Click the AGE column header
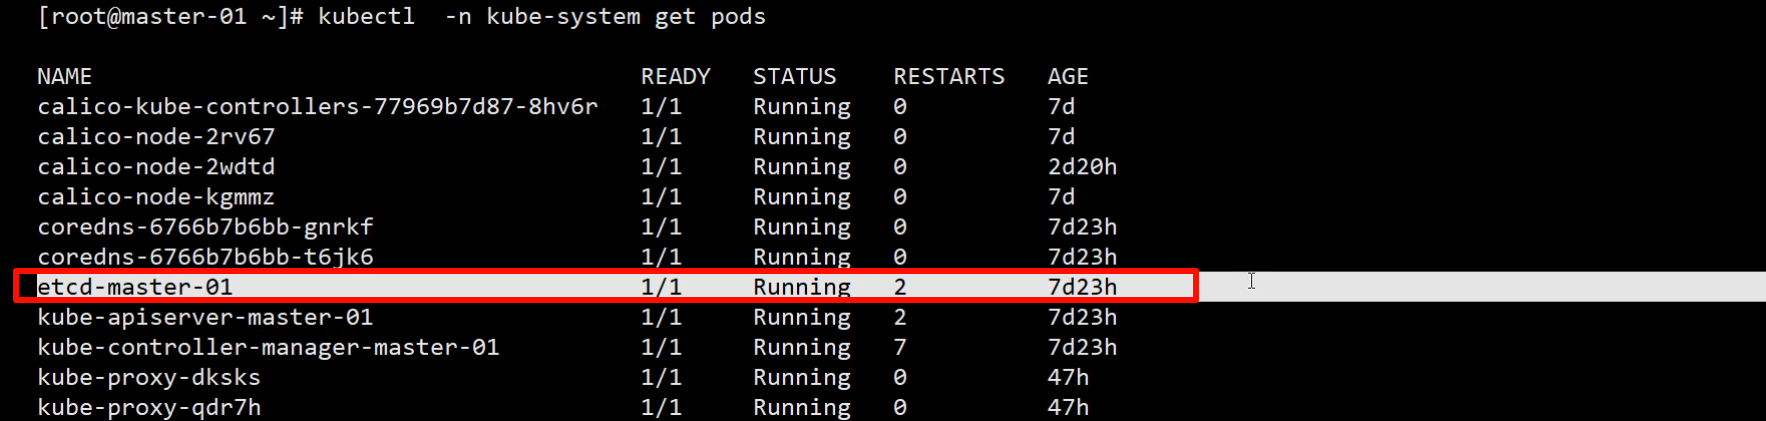 point(1067,77)
